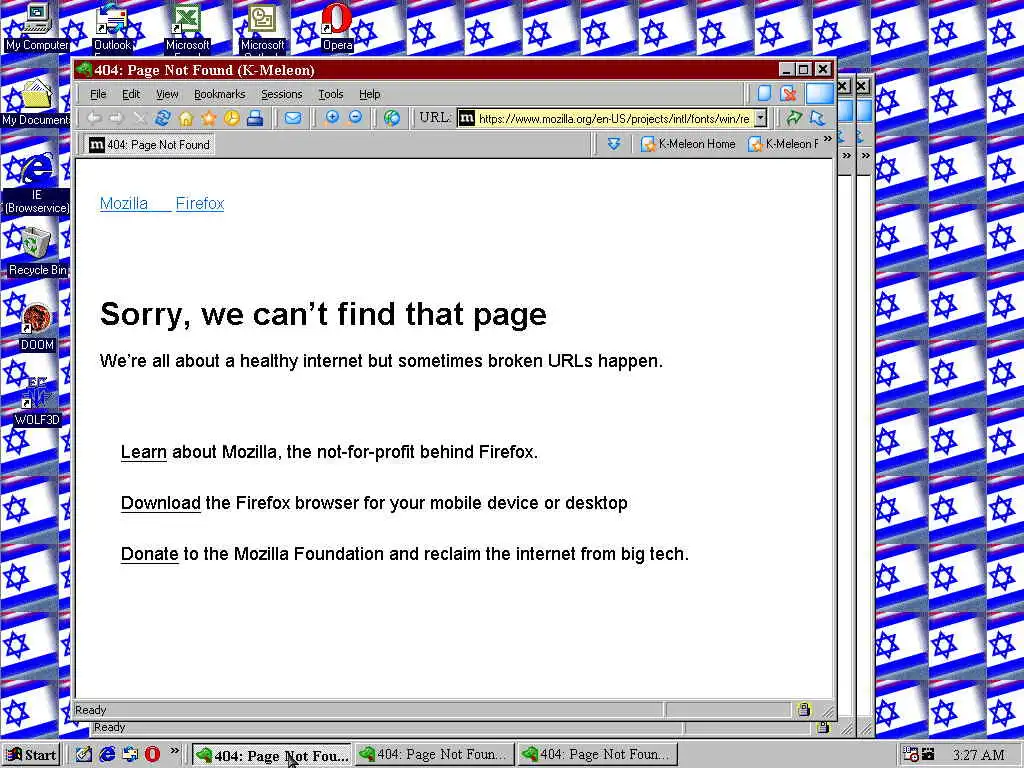
Task: Print the page with the printer icon
Action: coord(255,118)
